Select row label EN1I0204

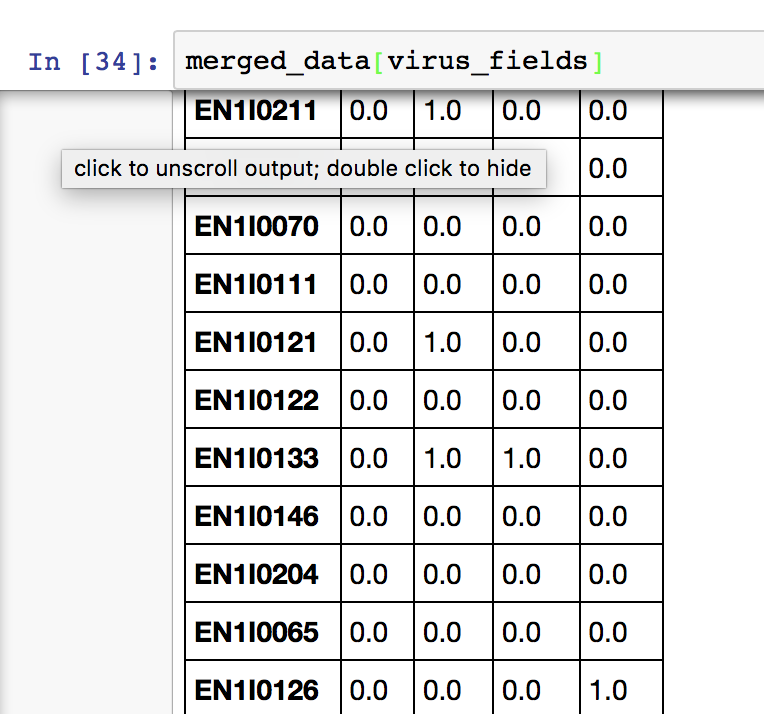pyautogui.click(x=256, y=574)
